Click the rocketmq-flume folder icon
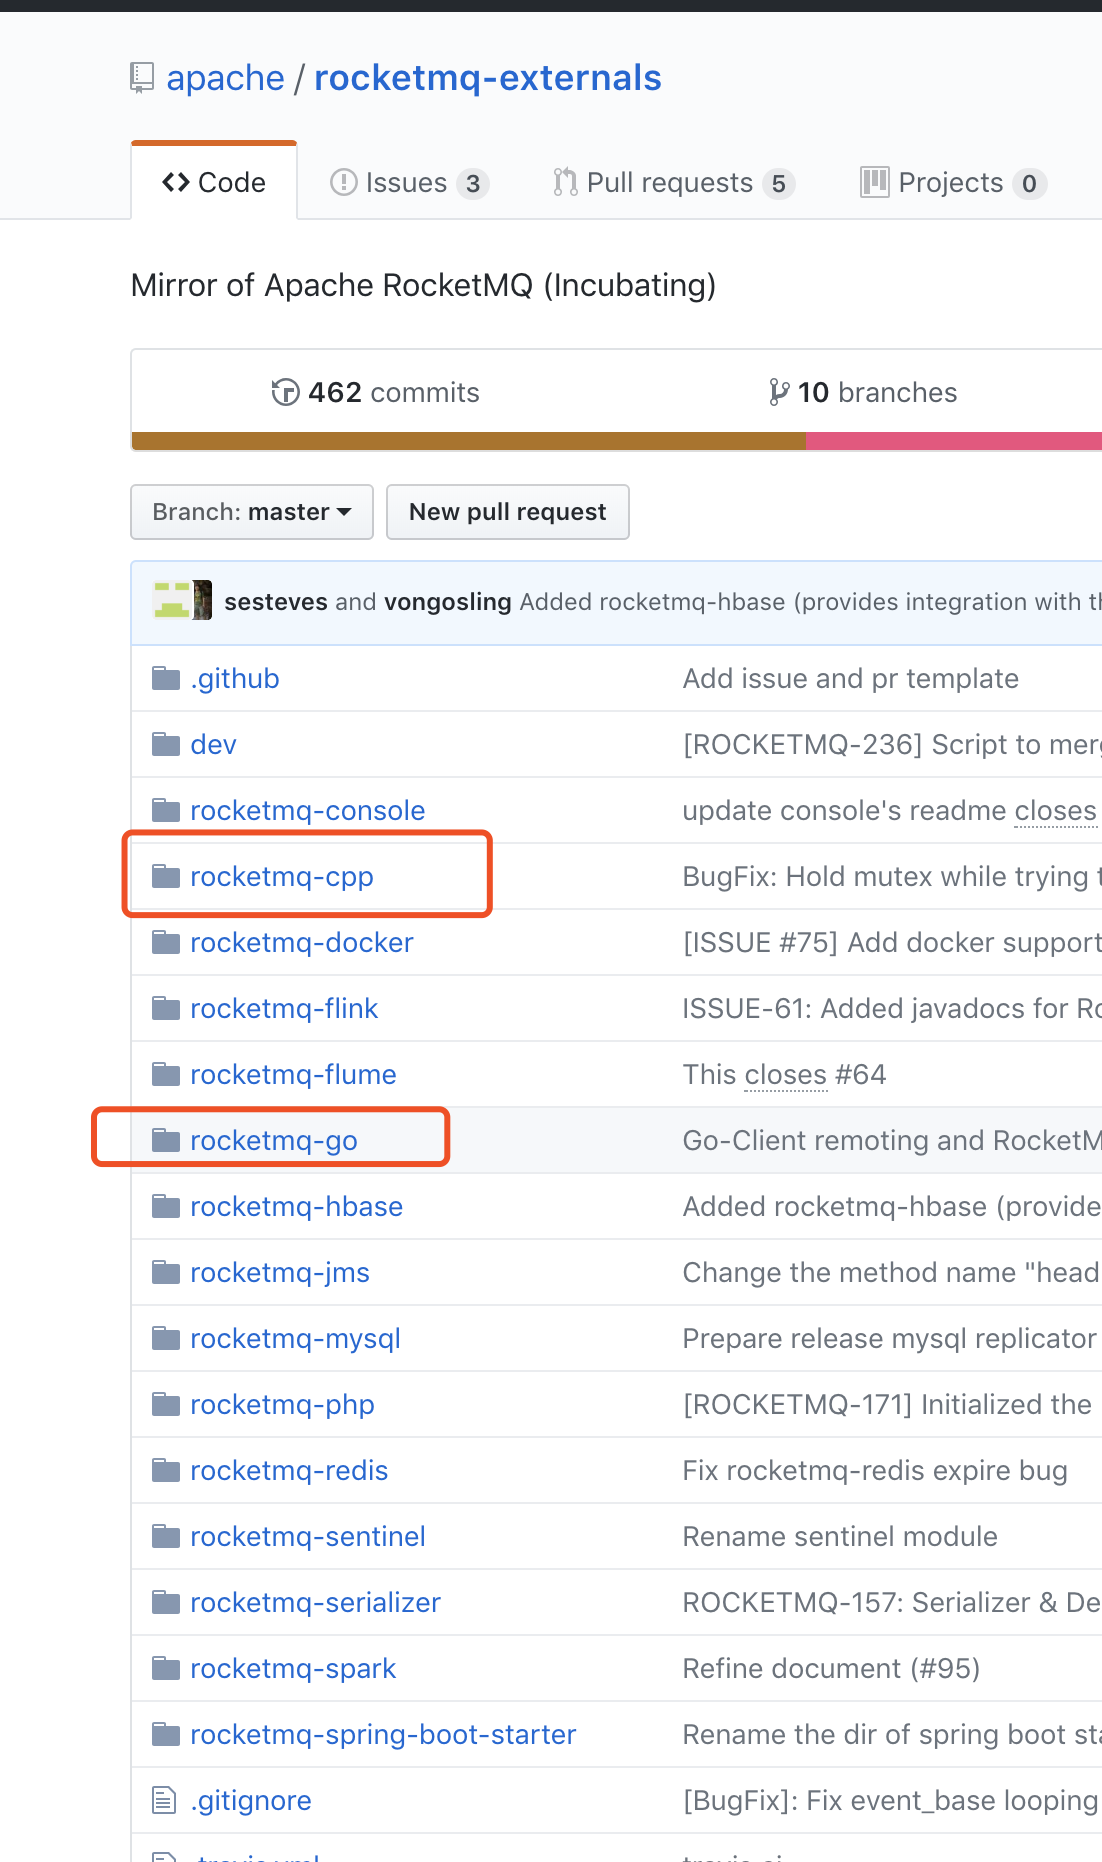 click(x=165, y=1075)
